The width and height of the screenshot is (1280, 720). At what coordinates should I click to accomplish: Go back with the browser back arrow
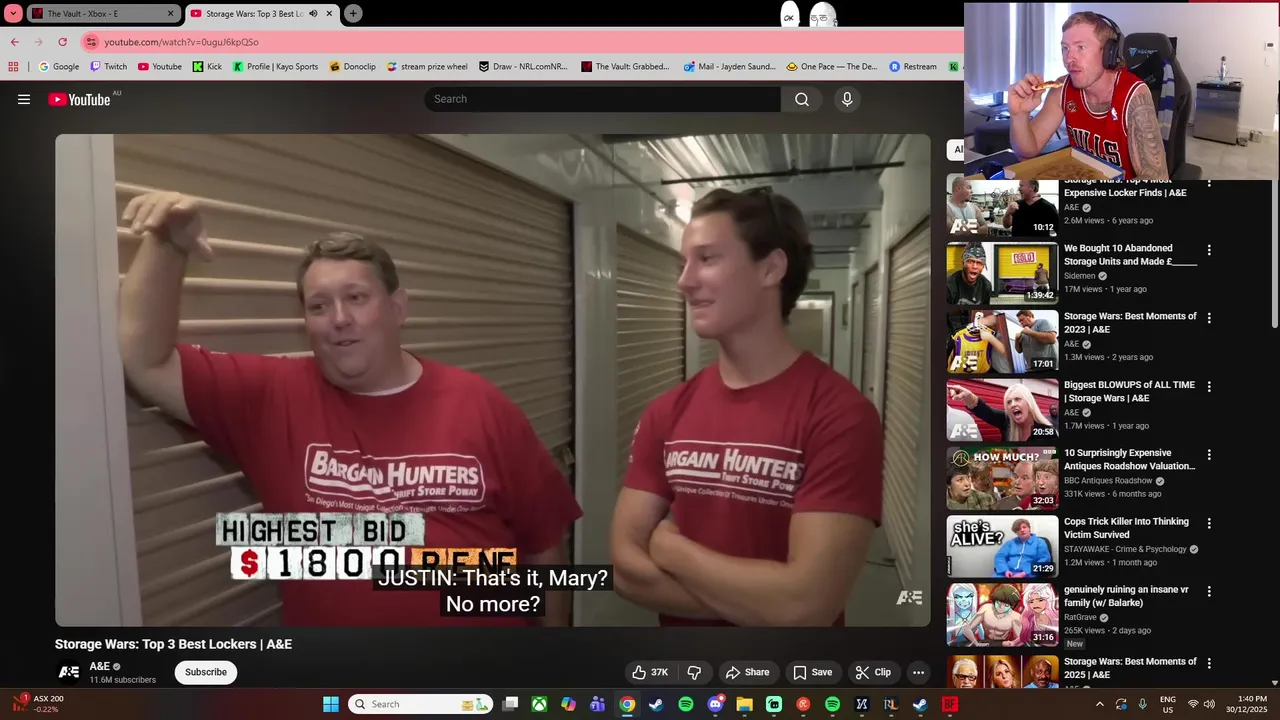coord(14,42)
